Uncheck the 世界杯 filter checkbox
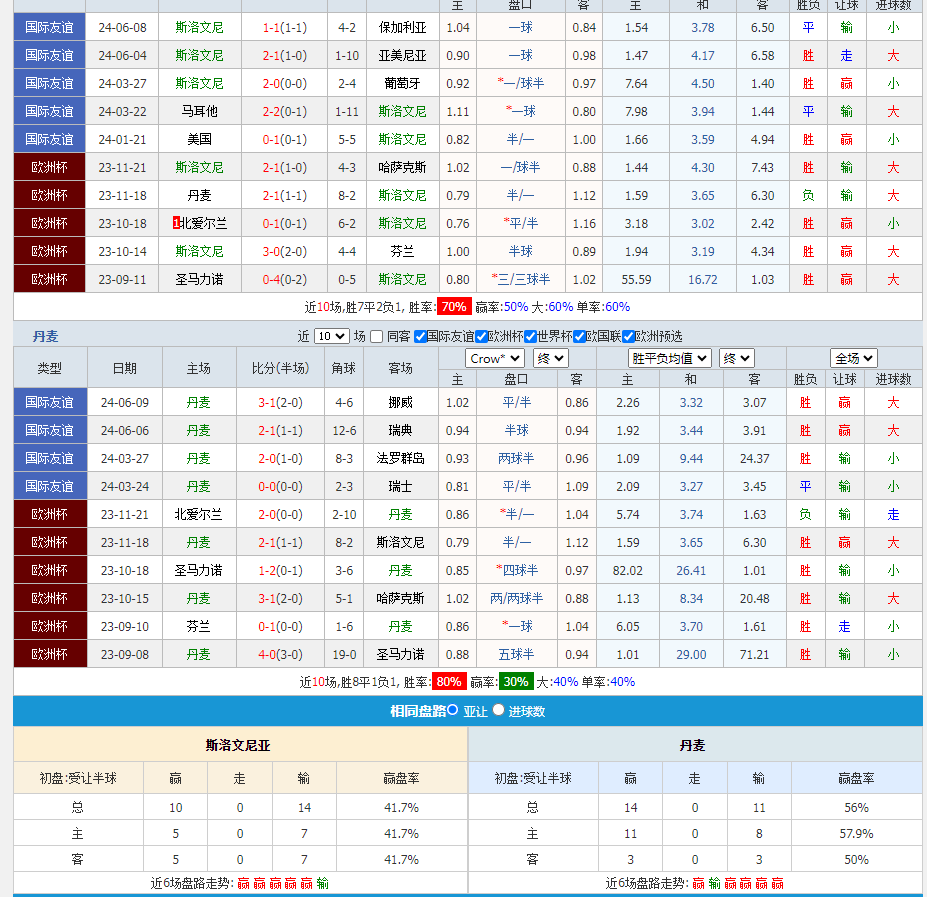The width and height of the screenshot is (927, 897). click(x=530, y=337)
